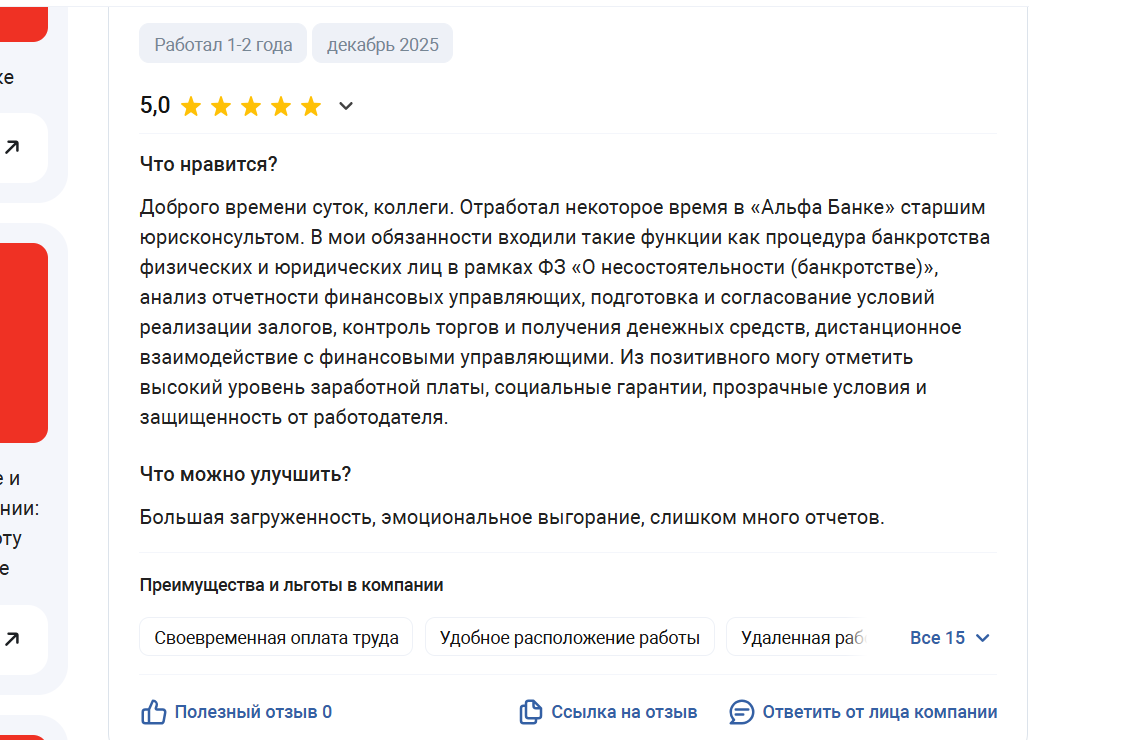Click the chevron arrow beside Все 15
The width and height of the screenshot is (1128, 740).
(x=982, y=638)
